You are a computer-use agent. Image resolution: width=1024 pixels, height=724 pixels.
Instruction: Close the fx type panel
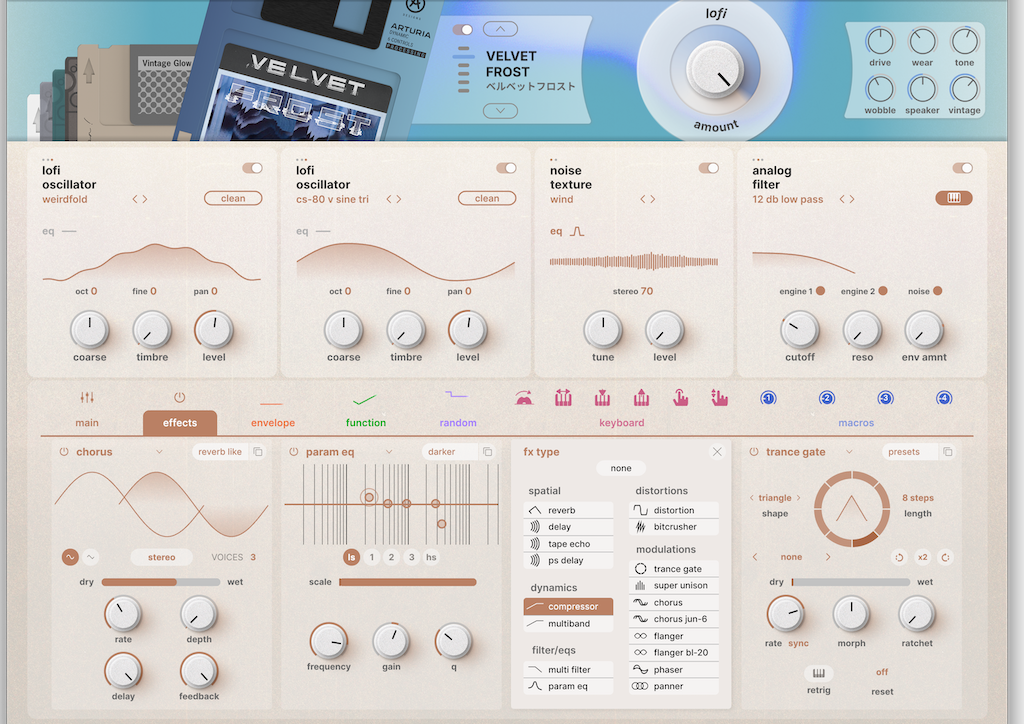coord(717,452)
